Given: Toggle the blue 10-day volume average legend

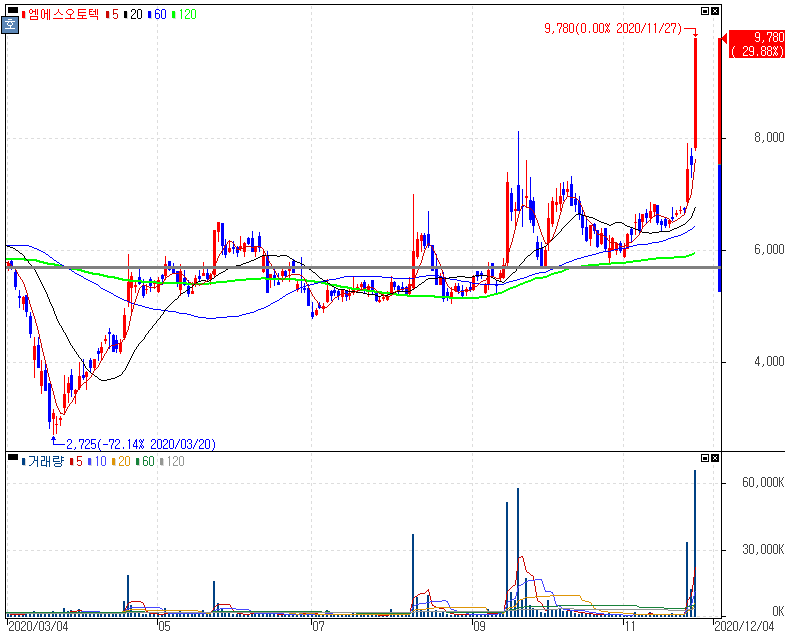Looking at the screenshot, I should pos(97,461).
